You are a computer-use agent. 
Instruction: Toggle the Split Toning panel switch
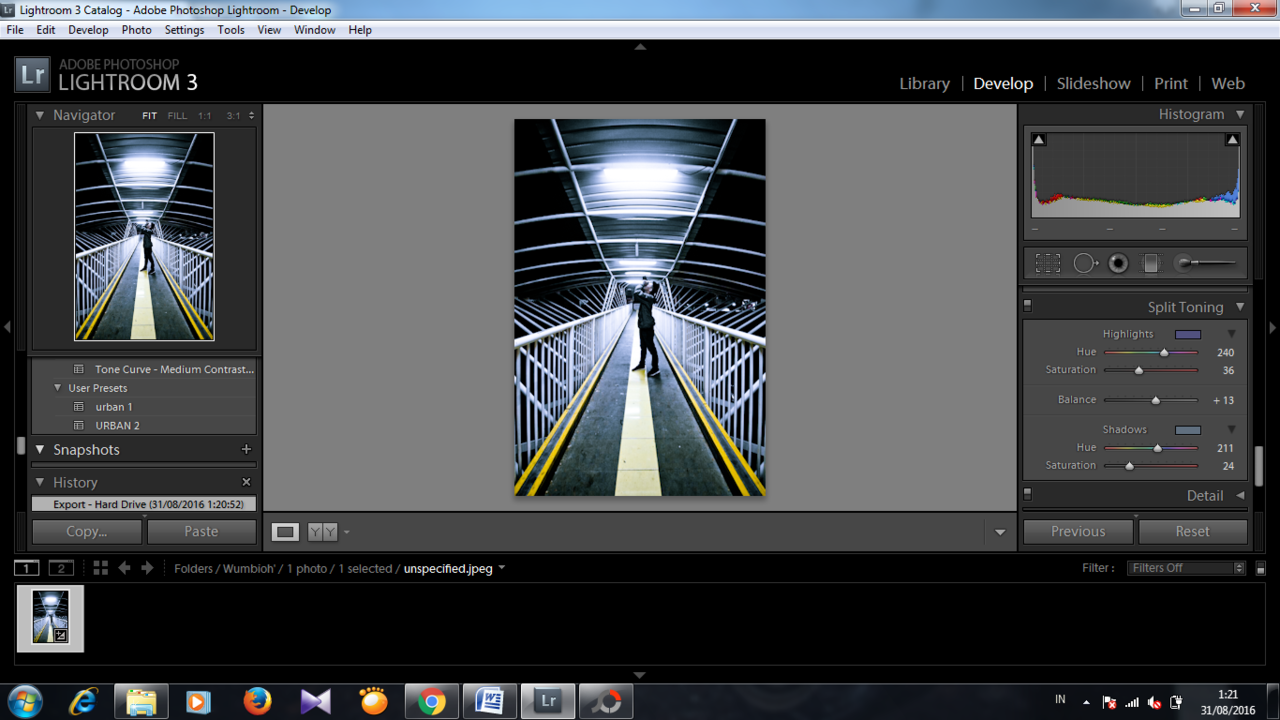[x=1027, y=306]
